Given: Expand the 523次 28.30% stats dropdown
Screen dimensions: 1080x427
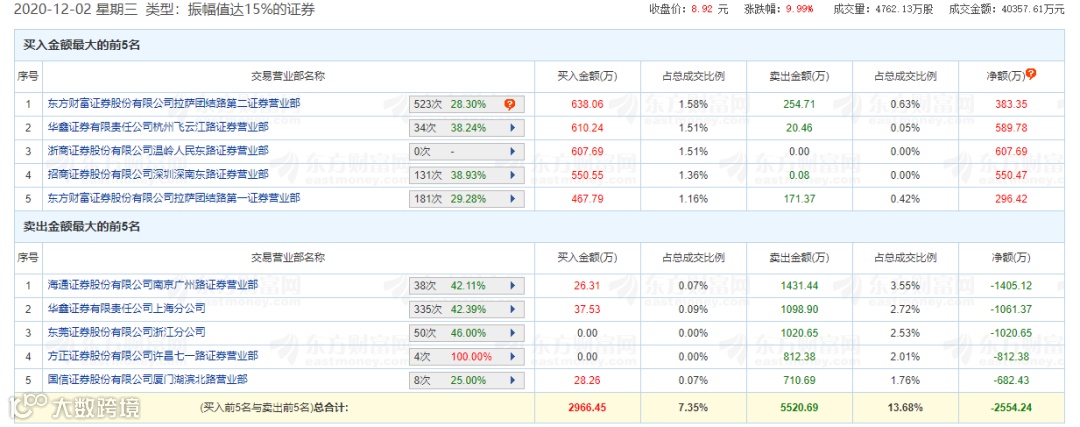Looking at the screenshot, I should point(467,105).
